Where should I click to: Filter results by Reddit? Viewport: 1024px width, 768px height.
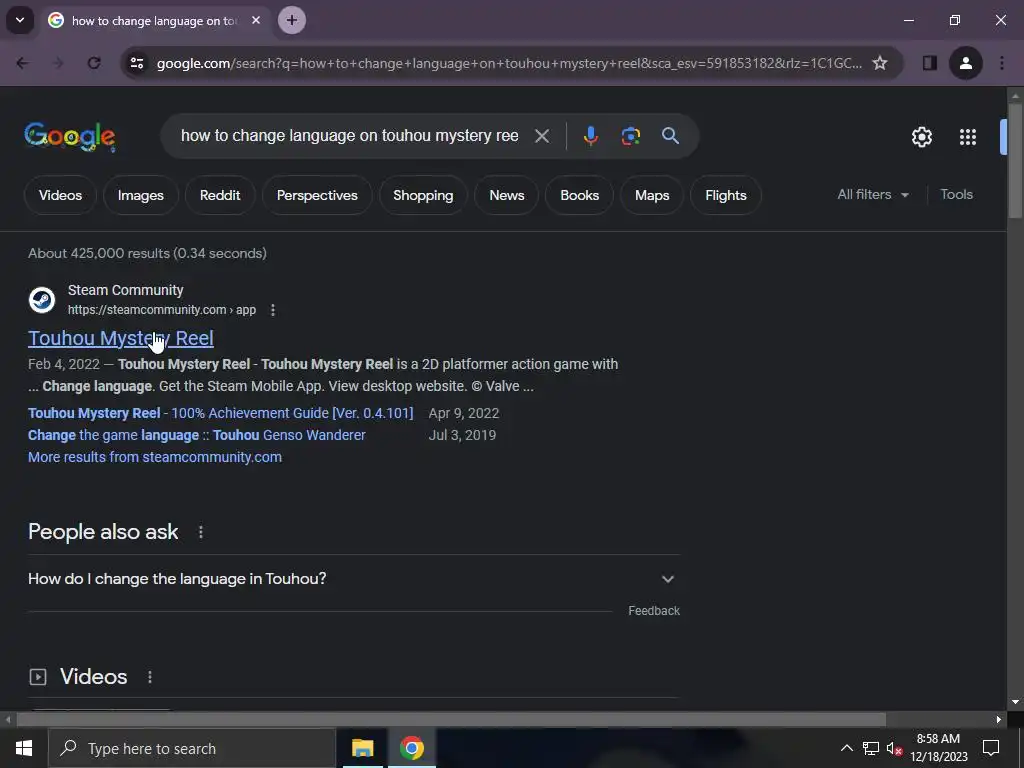click(220, 195)
